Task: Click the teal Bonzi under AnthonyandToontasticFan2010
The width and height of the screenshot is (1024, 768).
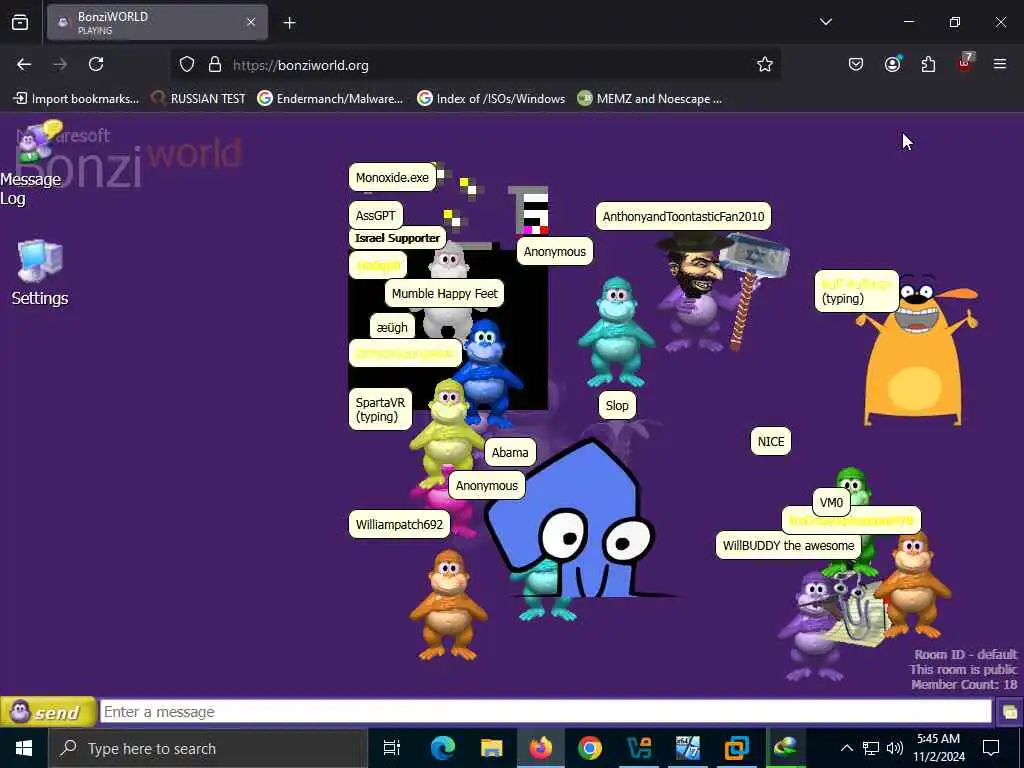Action: [615, 333]
